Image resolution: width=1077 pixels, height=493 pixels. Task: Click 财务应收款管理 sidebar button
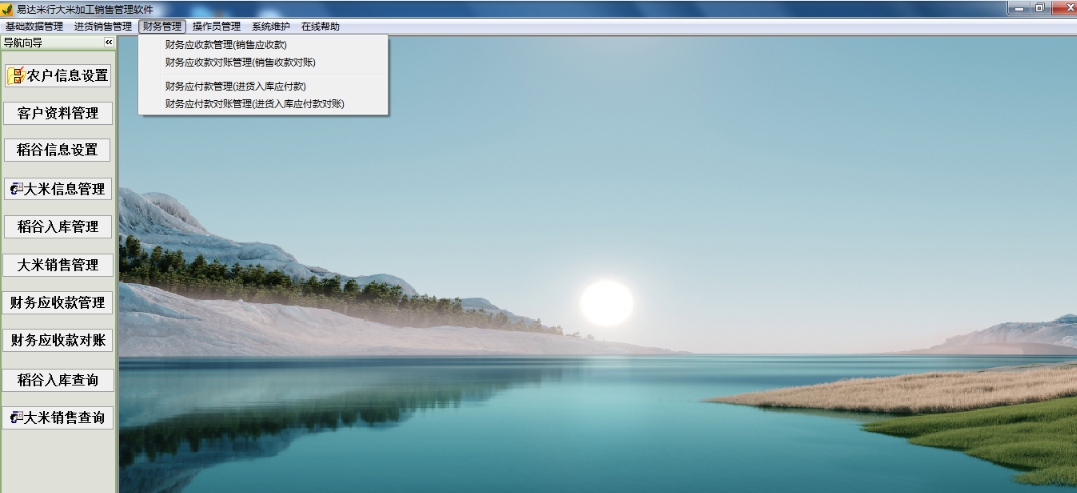pyautogui.click(x=57, y=303)
